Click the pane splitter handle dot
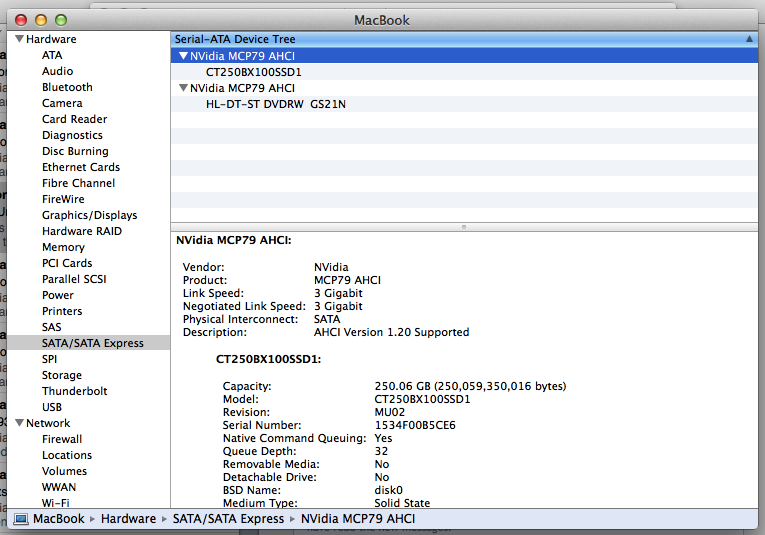 click(x=463, y=227)
